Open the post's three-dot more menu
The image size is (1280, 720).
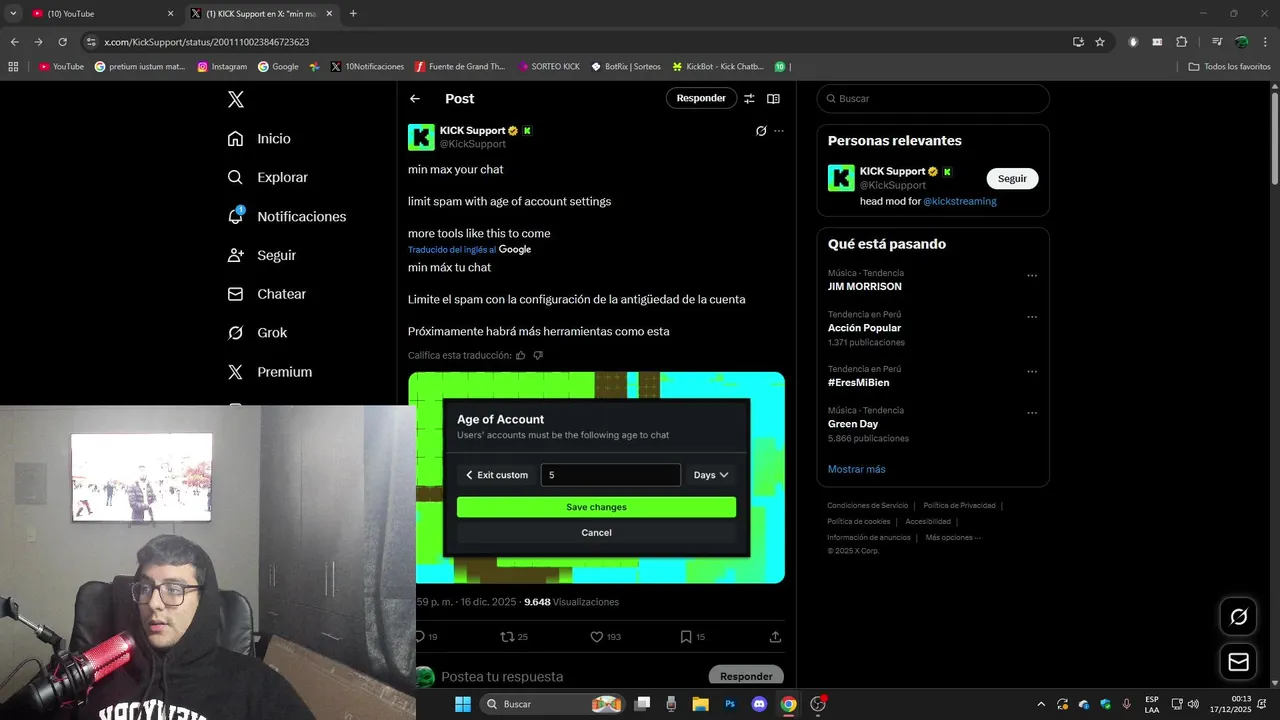click(779, 131)
